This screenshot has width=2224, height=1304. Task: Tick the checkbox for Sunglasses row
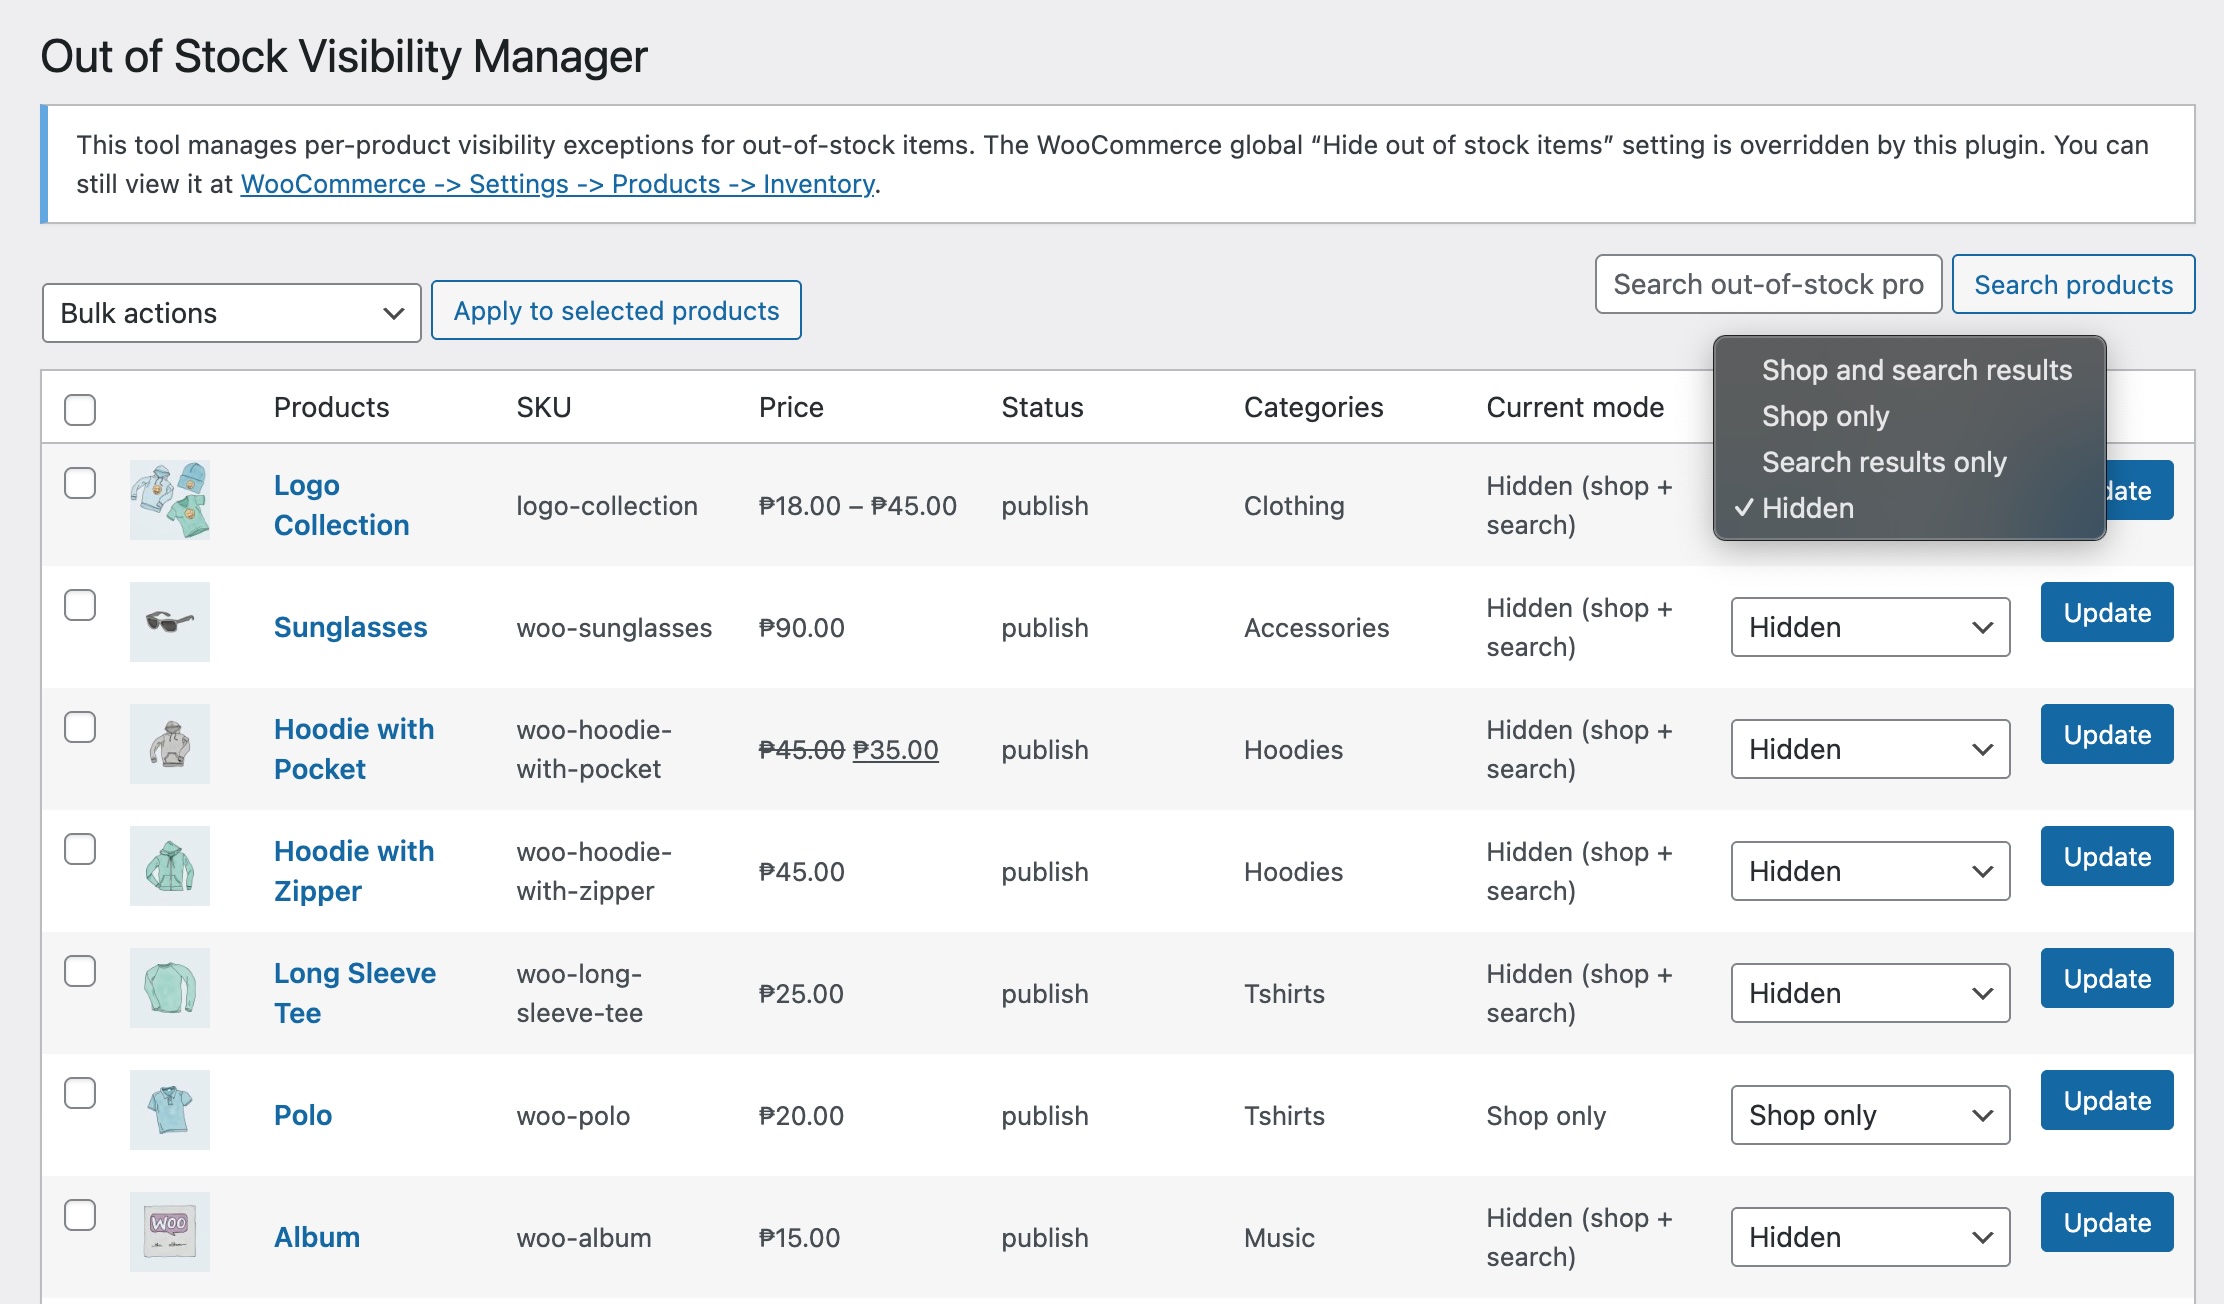(80, 605)
